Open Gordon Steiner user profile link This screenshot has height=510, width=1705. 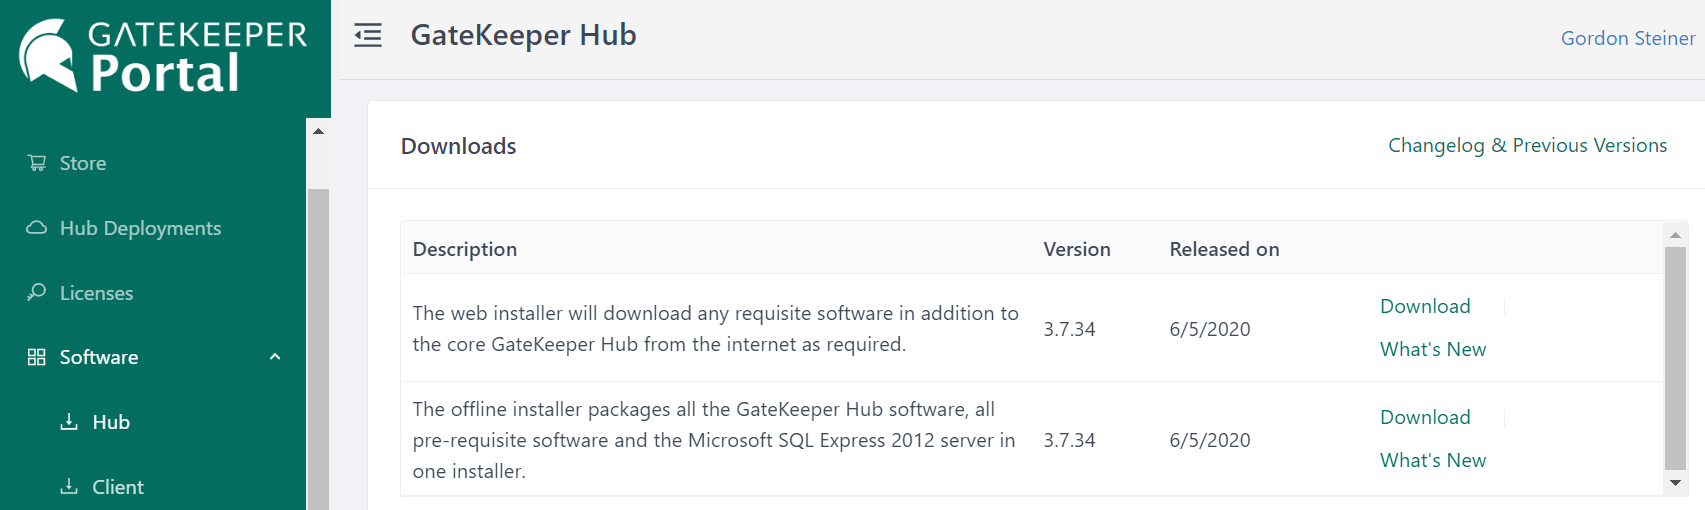click(1627, 38)
